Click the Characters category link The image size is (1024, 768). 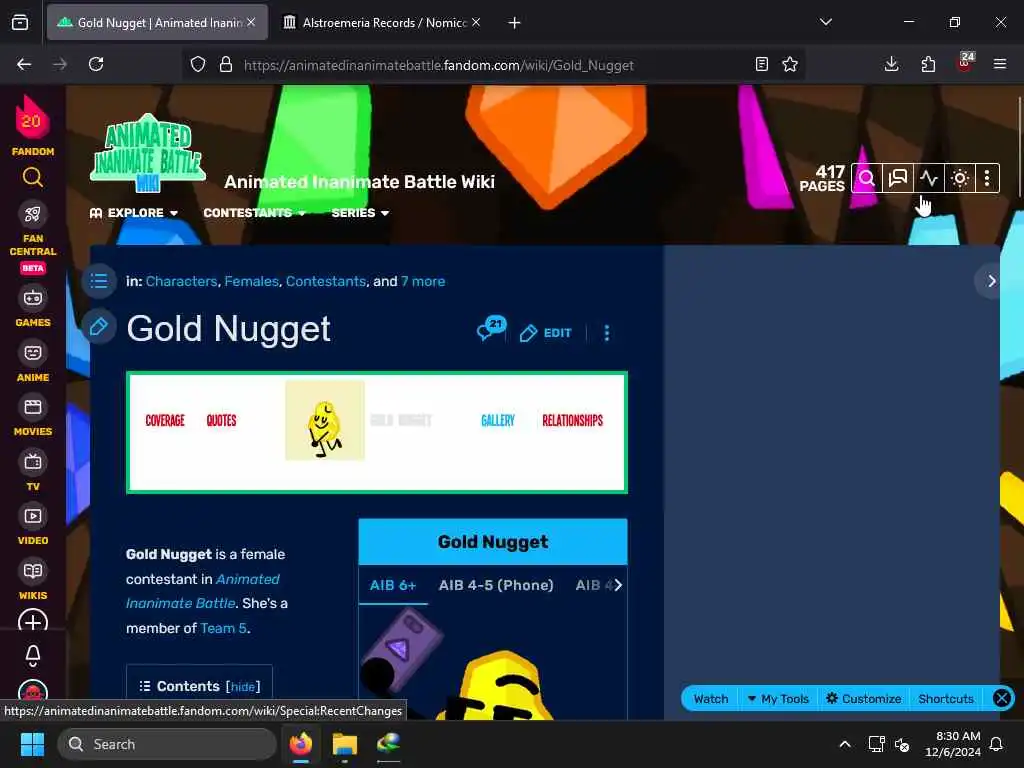[x=181, y=281]
